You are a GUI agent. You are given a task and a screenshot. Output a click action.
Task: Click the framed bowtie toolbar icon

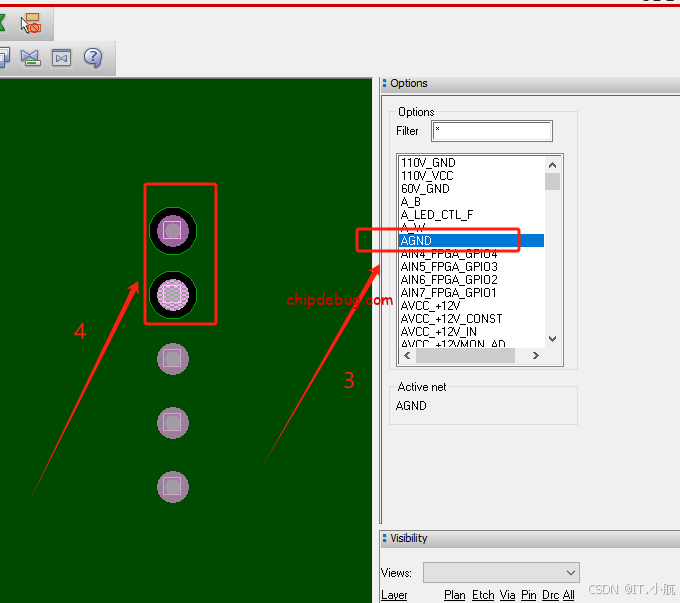pyautogui.click(x=62, y=58)
